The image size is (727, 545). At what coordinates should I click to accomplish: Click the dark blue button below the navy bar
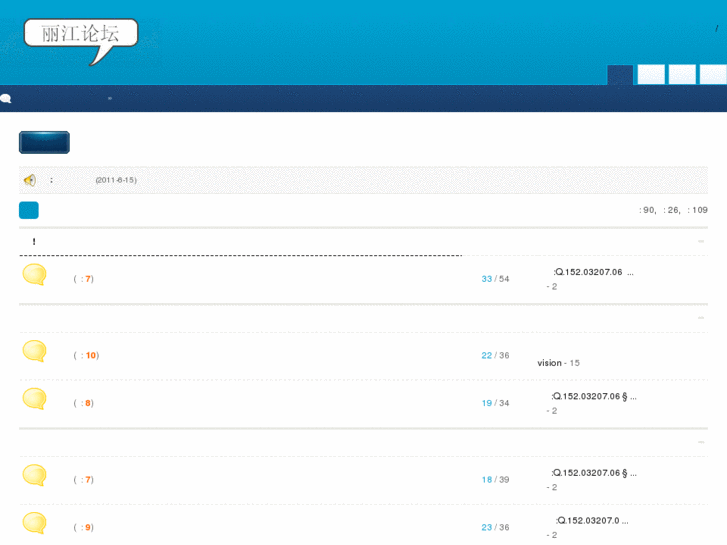tap(45, 142)
